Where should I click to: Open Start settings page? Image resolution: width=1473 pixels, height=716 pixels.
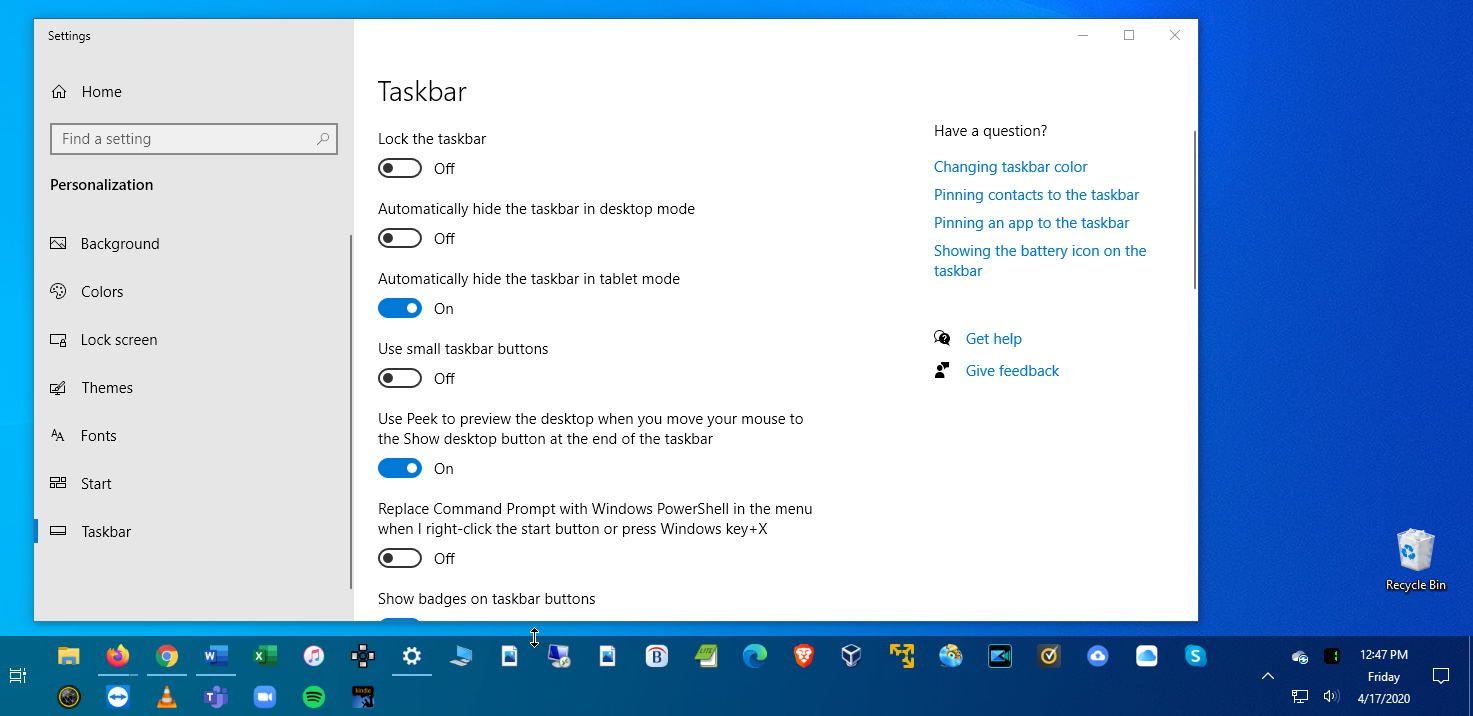(x=192, y=483)
